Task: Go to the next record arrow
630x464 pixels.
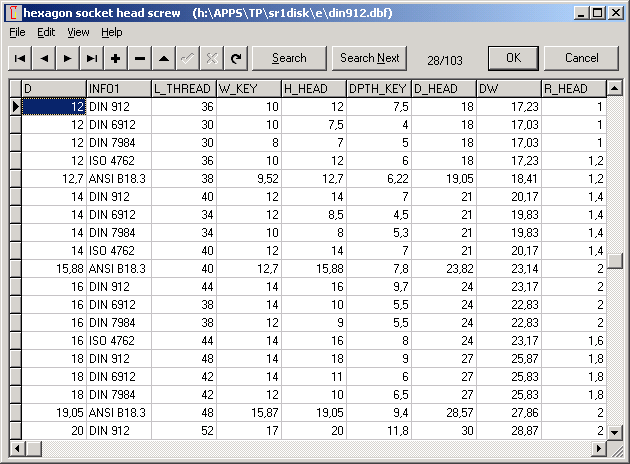Action: pyautogui.click(x=68, y=58)
